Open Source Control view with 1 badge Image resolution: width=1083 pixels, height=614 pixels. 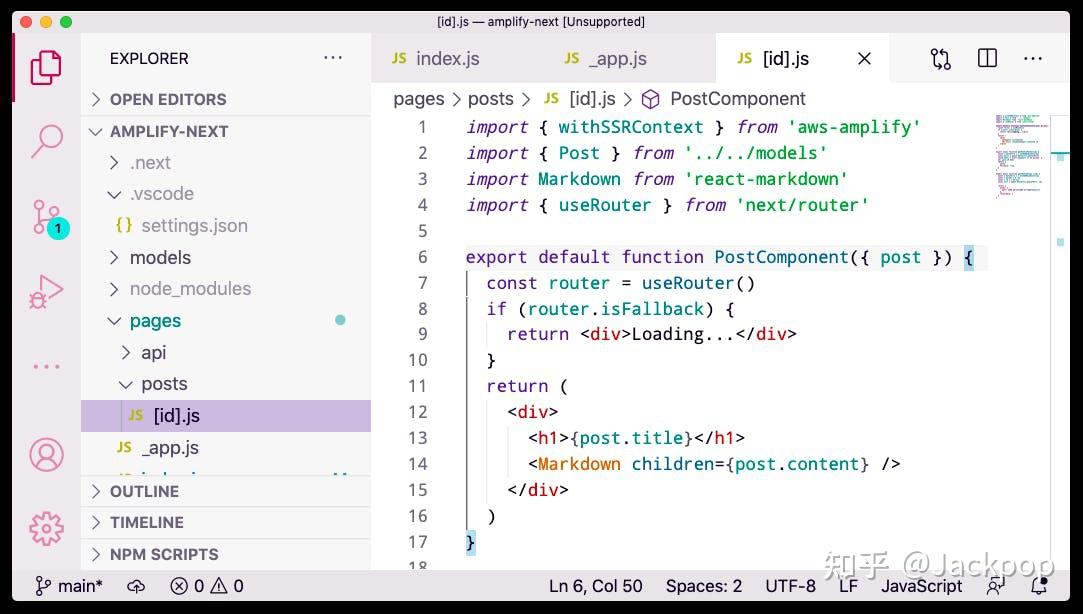coord(50,218)
